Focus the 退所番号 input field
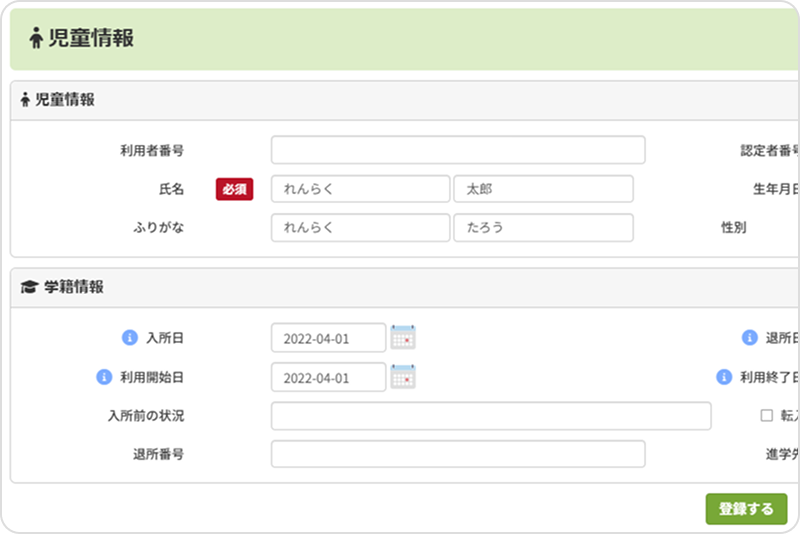This screenshot has width=800, height=534. pyautogui.click(x=457, y=454)
